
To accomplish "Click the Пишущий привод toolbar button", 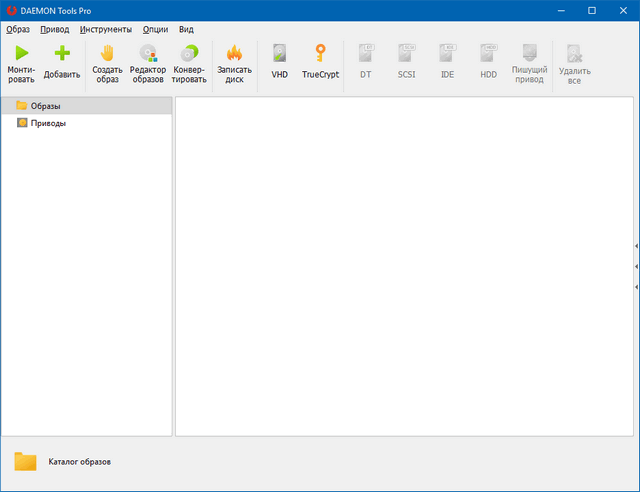I will click(x=529, y=54).
